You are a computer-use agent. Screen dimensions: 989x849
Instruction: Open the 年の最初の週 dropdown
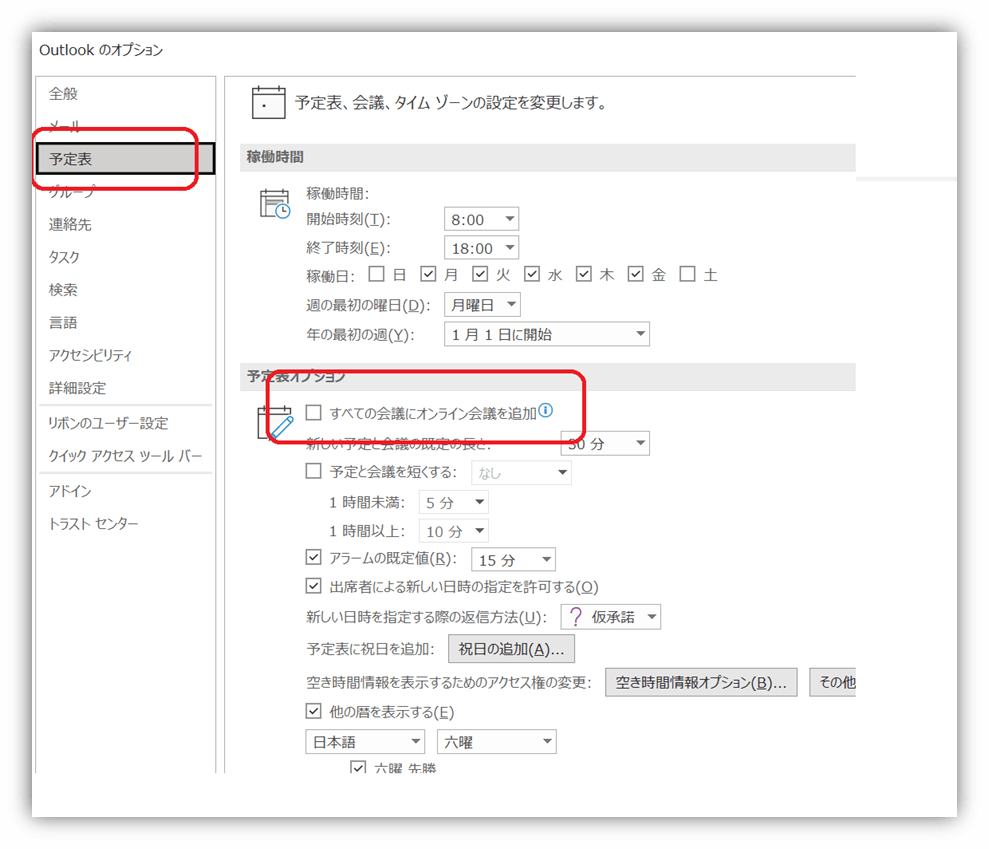(x=547, y=334)
